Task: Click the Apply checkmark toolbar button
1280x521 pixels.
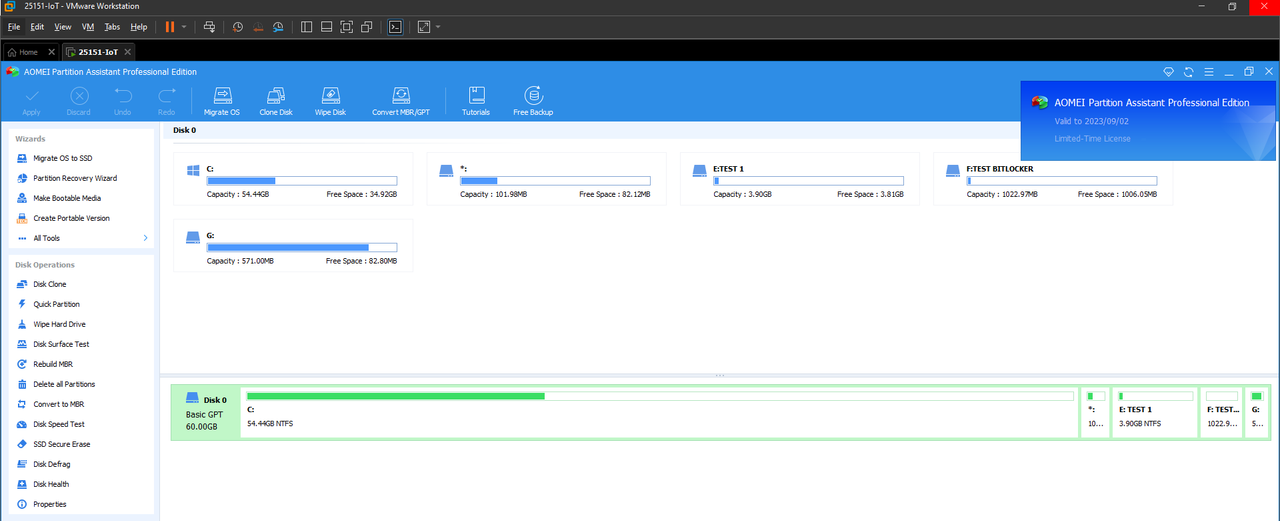Action: click(31, 100)
